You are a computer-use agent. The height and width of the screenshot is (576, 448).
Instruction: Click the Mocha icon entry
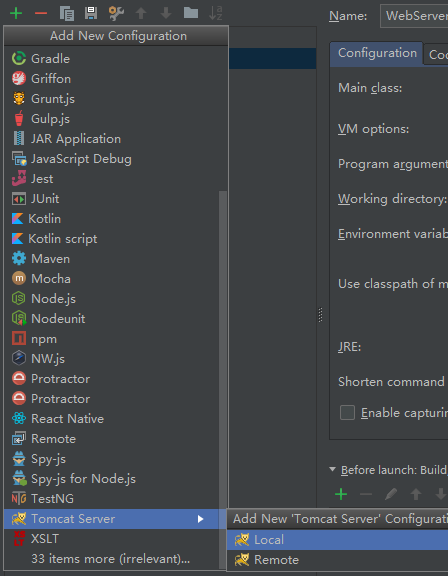coord(19,278)
